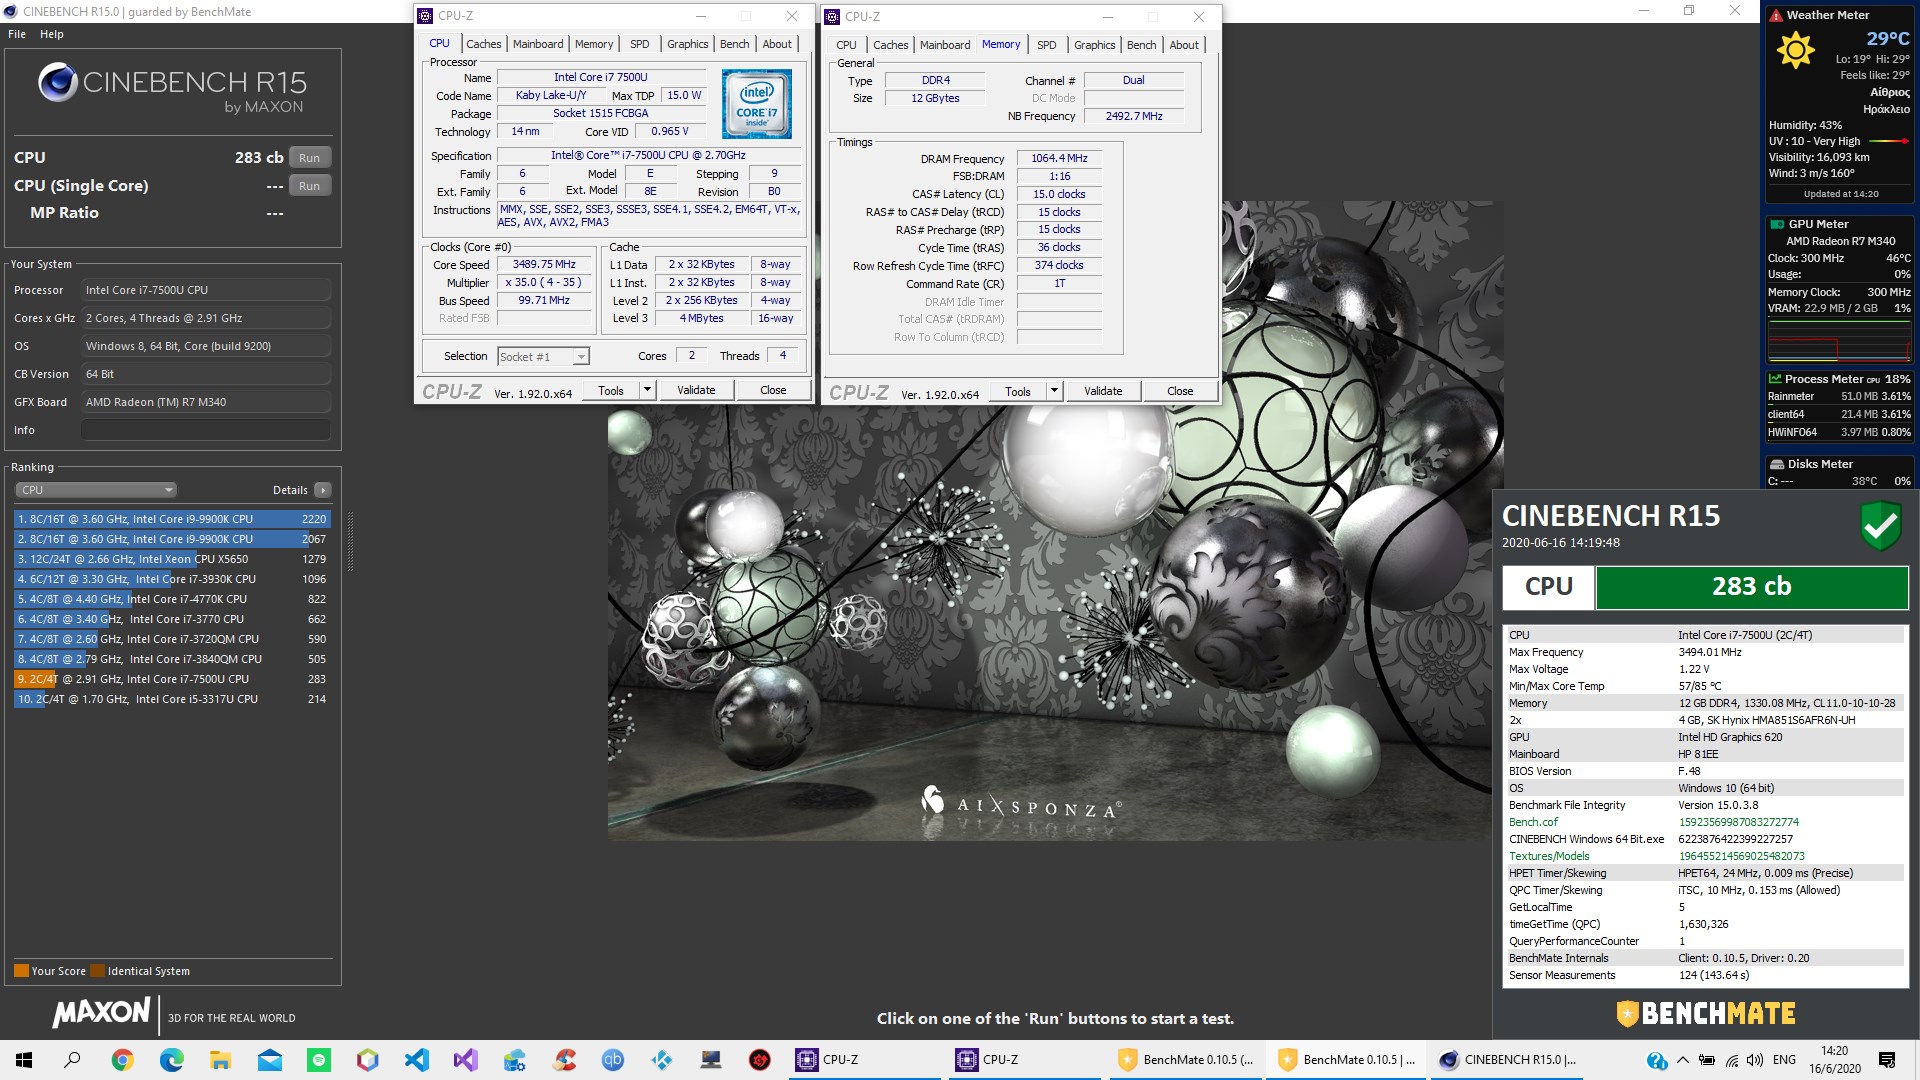1920x1080 pixels.
Task: Open the clock and date in taskbar
Action: [x=1834, y=1060]
